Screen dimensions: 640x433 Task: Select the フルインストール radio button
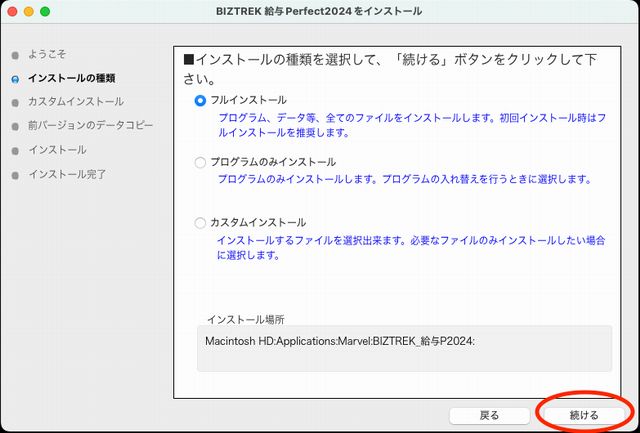pos(200,100)
